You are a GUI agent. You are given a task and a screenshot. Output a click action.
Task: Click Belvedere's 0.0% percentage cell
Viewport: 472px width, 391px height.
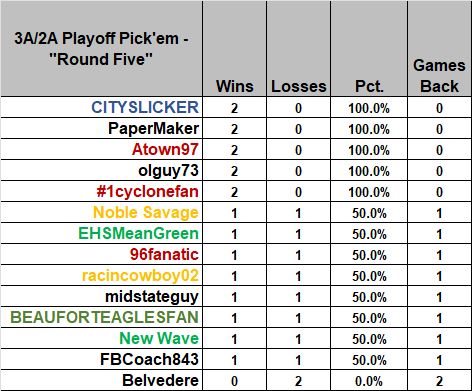(369, 381)
